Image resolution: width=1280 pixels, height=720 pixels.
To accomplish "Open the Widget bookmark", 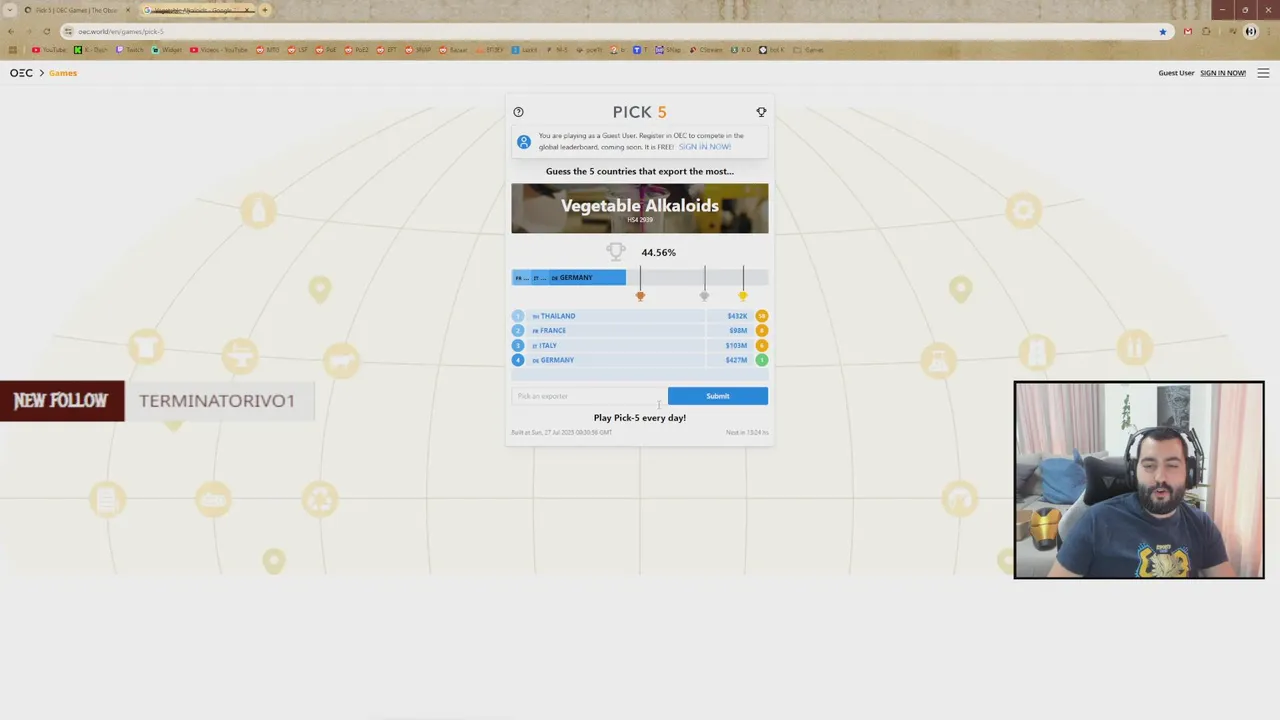I will (167, 50).
